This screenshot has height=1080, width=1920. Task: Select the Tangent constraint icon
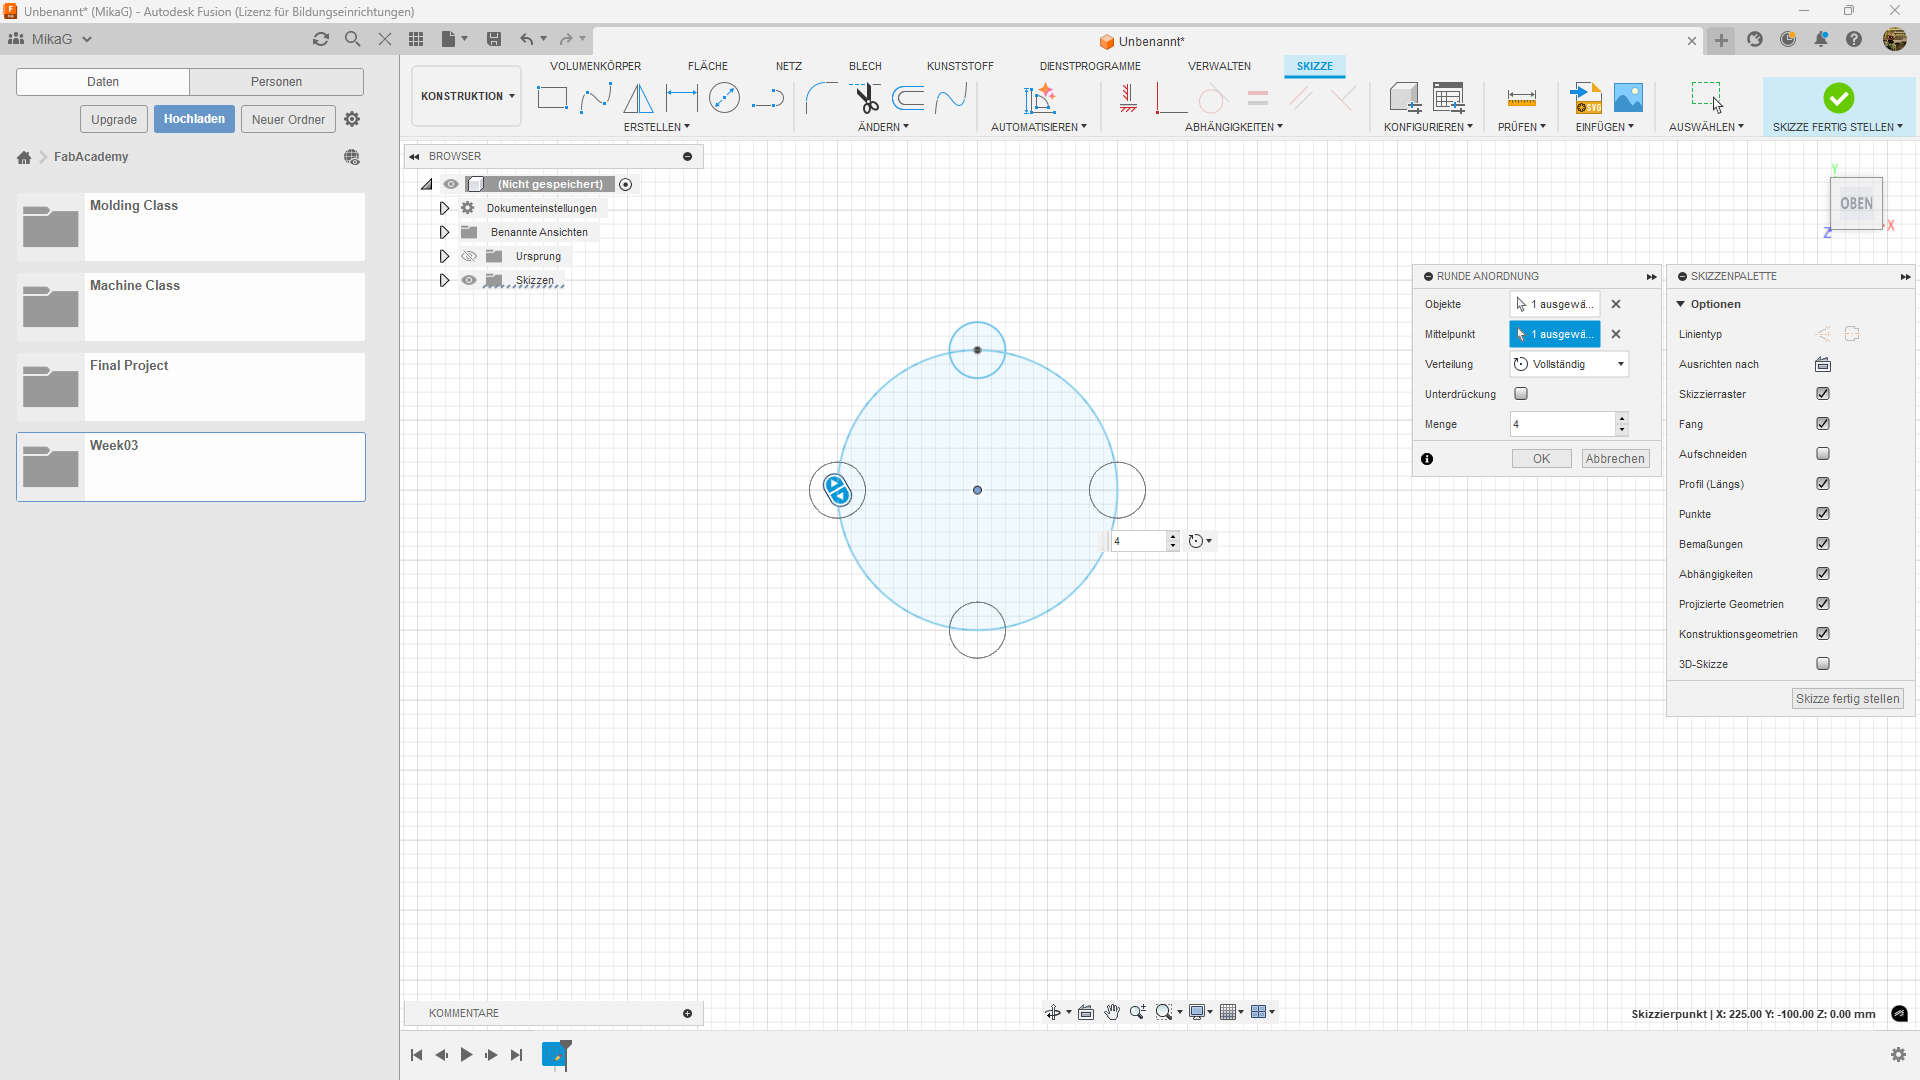[x=1213, y=99]
